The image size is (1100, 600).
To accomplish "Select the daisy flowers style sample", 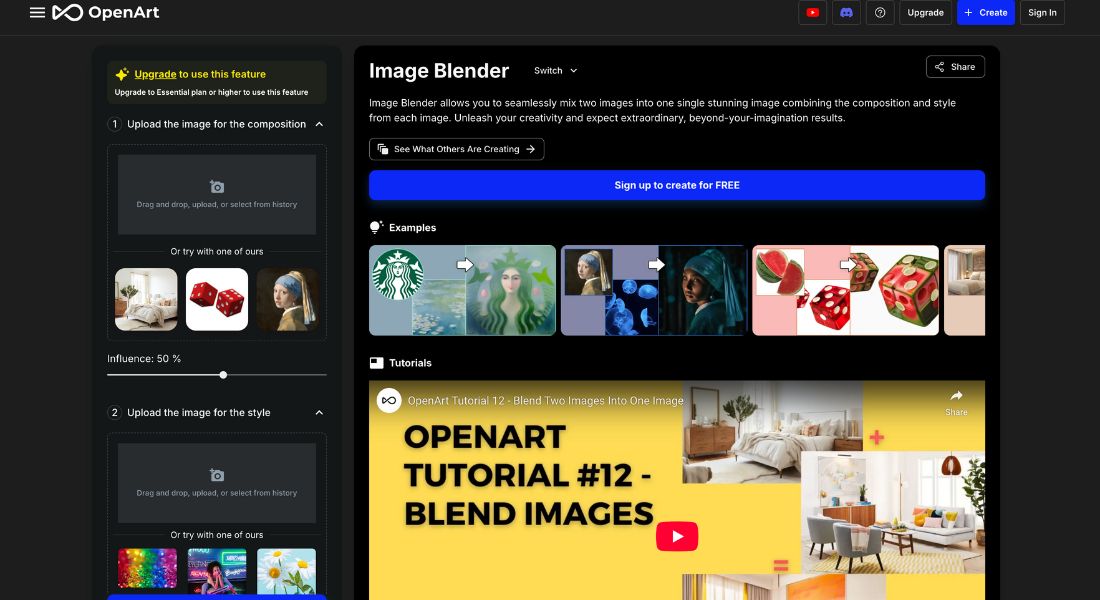I will (286, 569).
